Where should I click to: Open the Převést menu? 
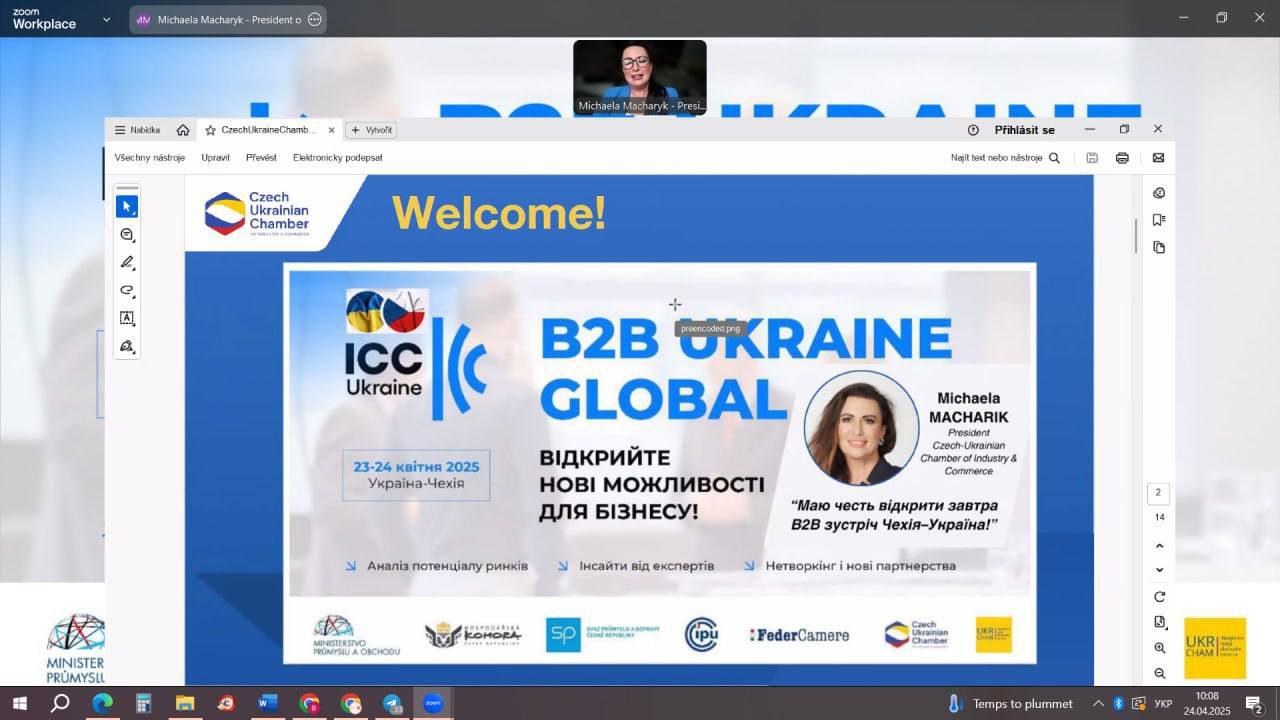(261, 158)
